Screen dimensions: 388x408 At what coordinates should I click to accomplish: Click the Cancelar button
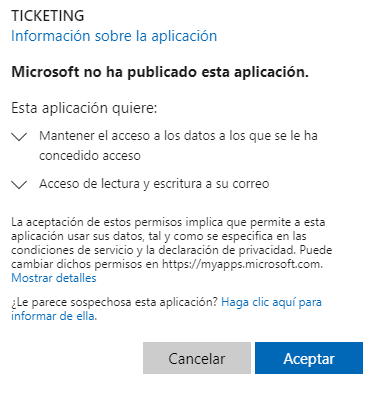(x=197, y=358)
